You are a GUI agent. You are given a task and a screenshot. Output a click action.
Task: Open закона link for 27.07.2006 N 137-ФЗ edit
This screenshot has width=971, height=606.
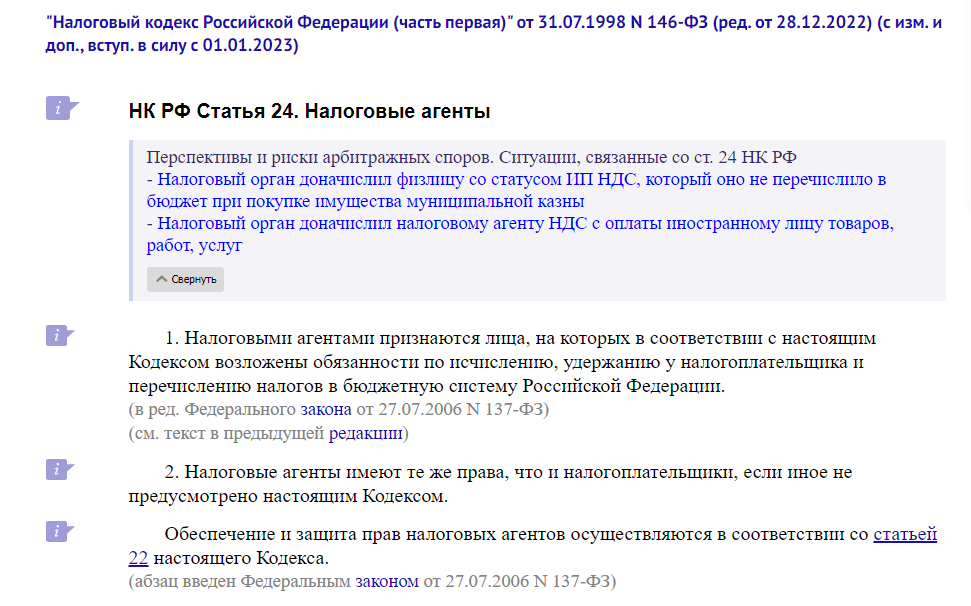click(326, 409)
